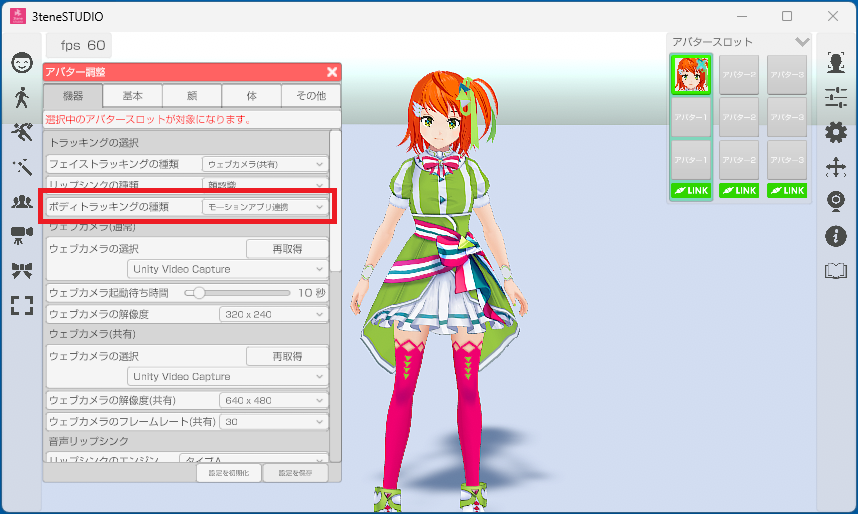
Task: Open the information icon
Action: coord(836,236)
